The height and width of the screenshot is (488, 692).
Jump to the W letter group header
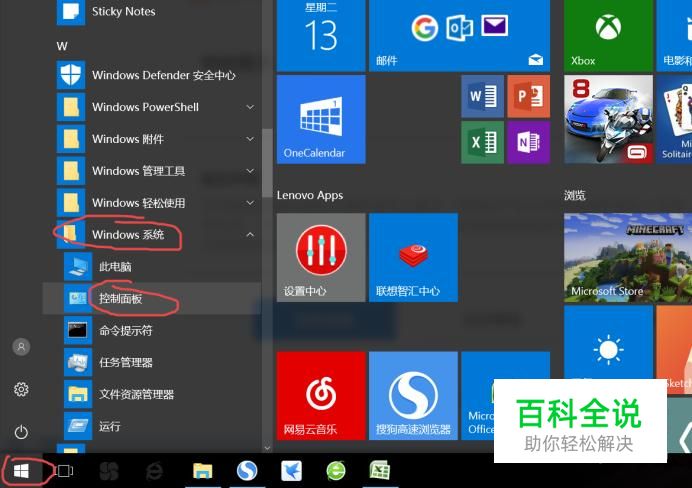point(62,46)
